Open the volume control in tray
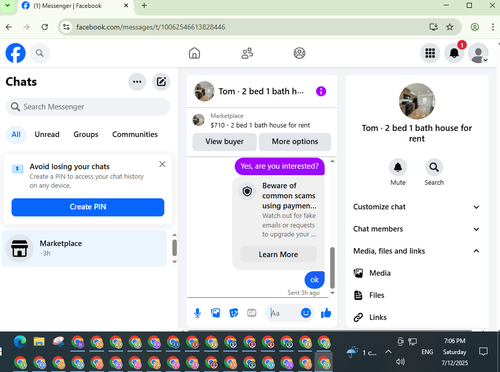Image resolution: width=500 pixels, height=372 pixels. (x=401, y=362)
